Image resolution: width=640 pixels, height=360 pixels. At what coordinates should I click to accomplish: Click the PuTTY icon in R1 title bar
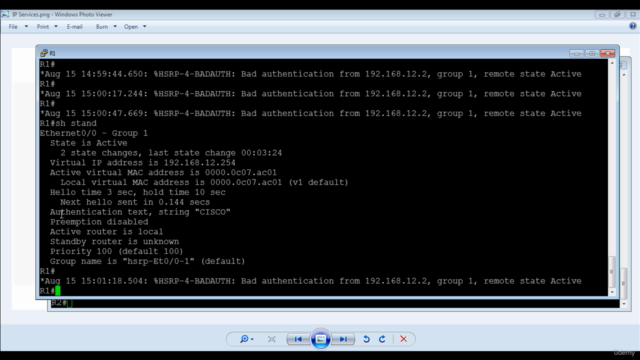tap(44, 53)
